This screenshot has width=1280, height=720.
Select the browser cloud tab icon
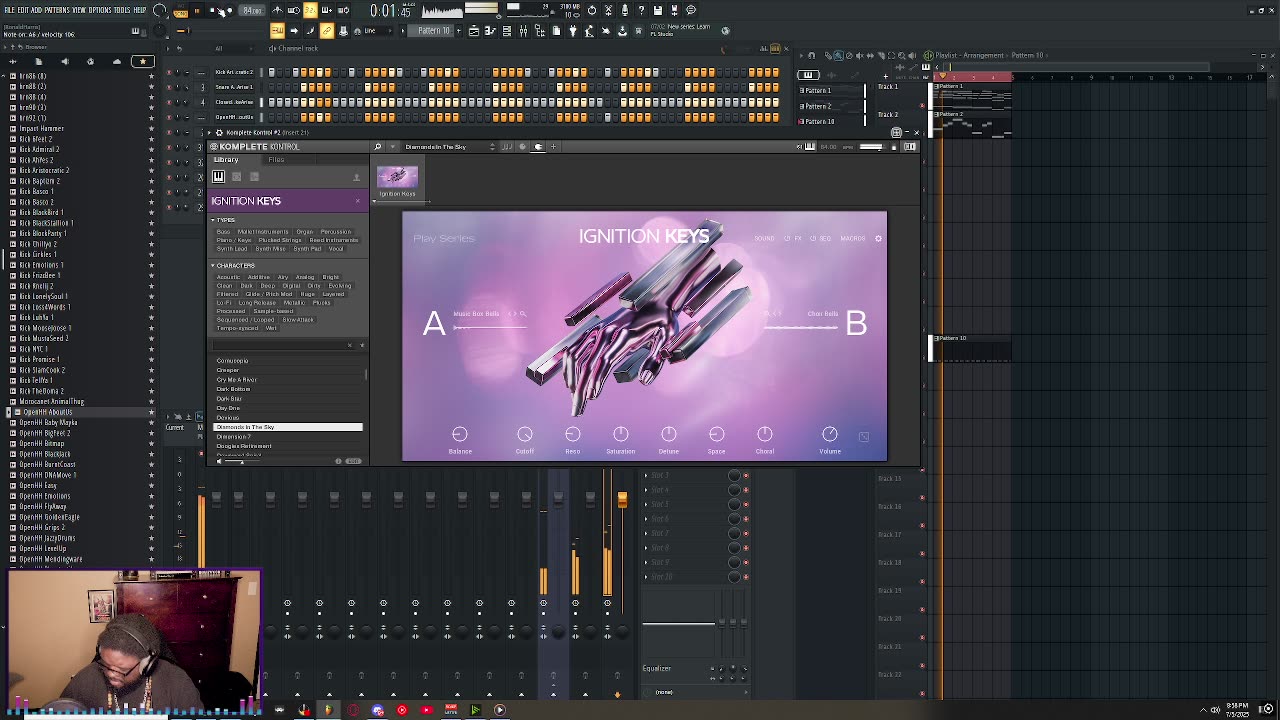(x=117, y=61)
